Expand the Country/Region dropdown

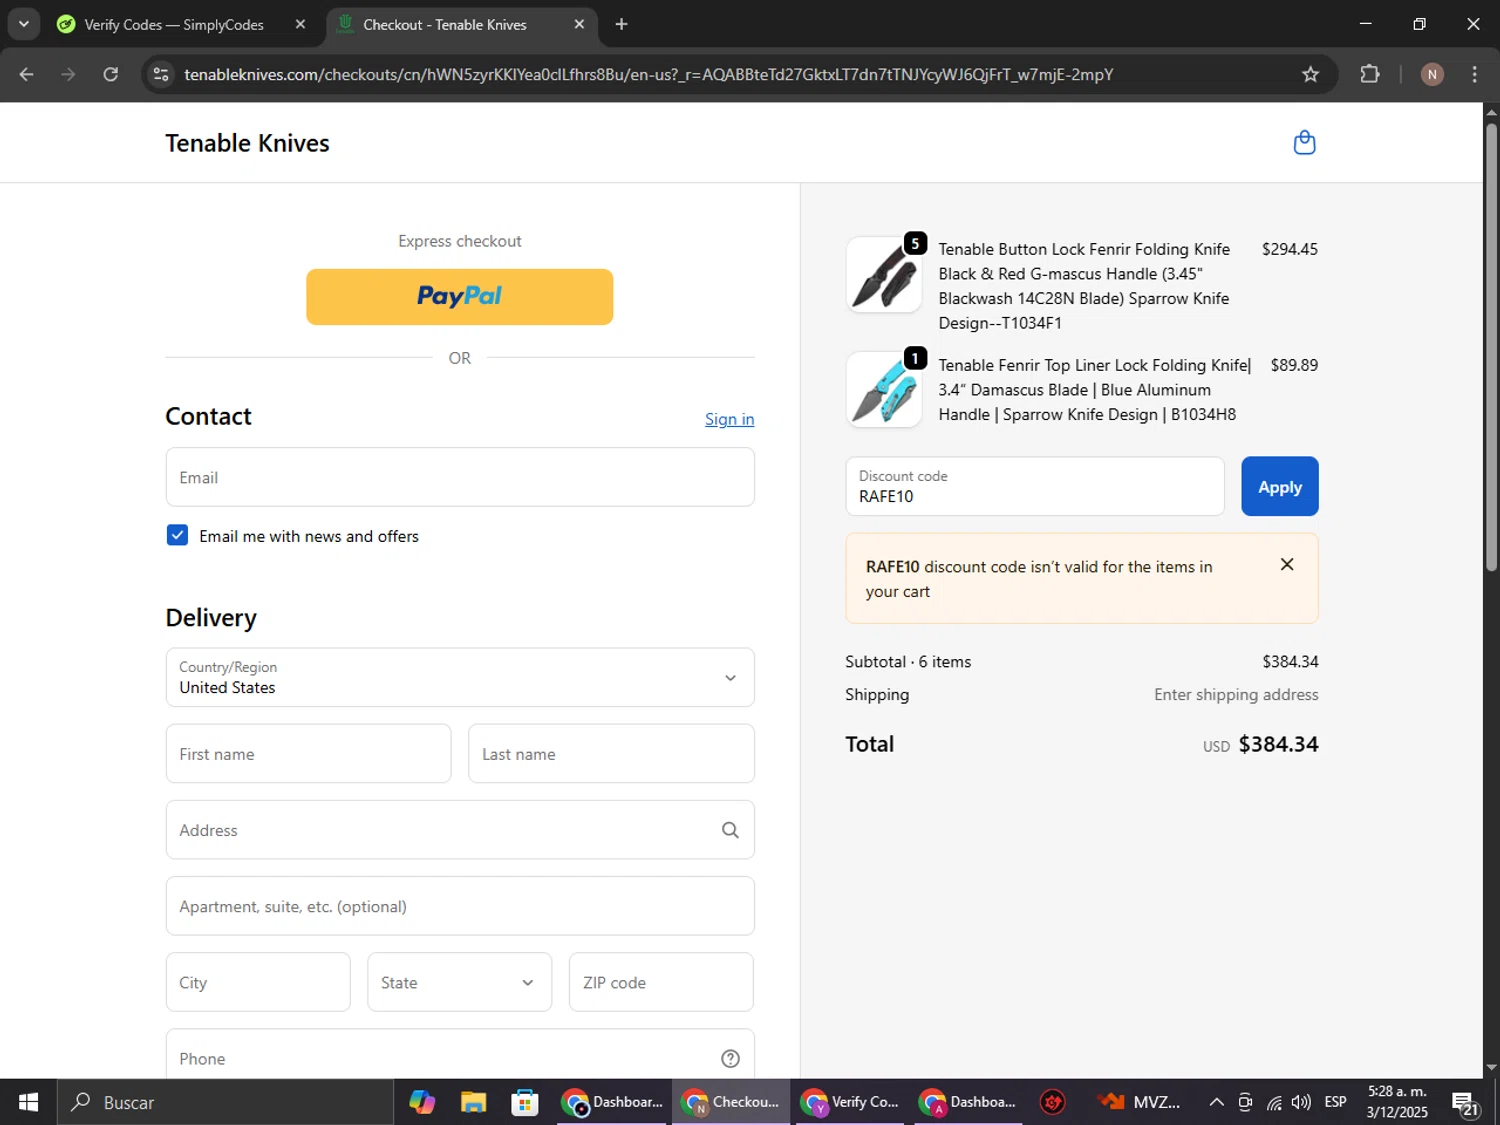click(460, 677)
